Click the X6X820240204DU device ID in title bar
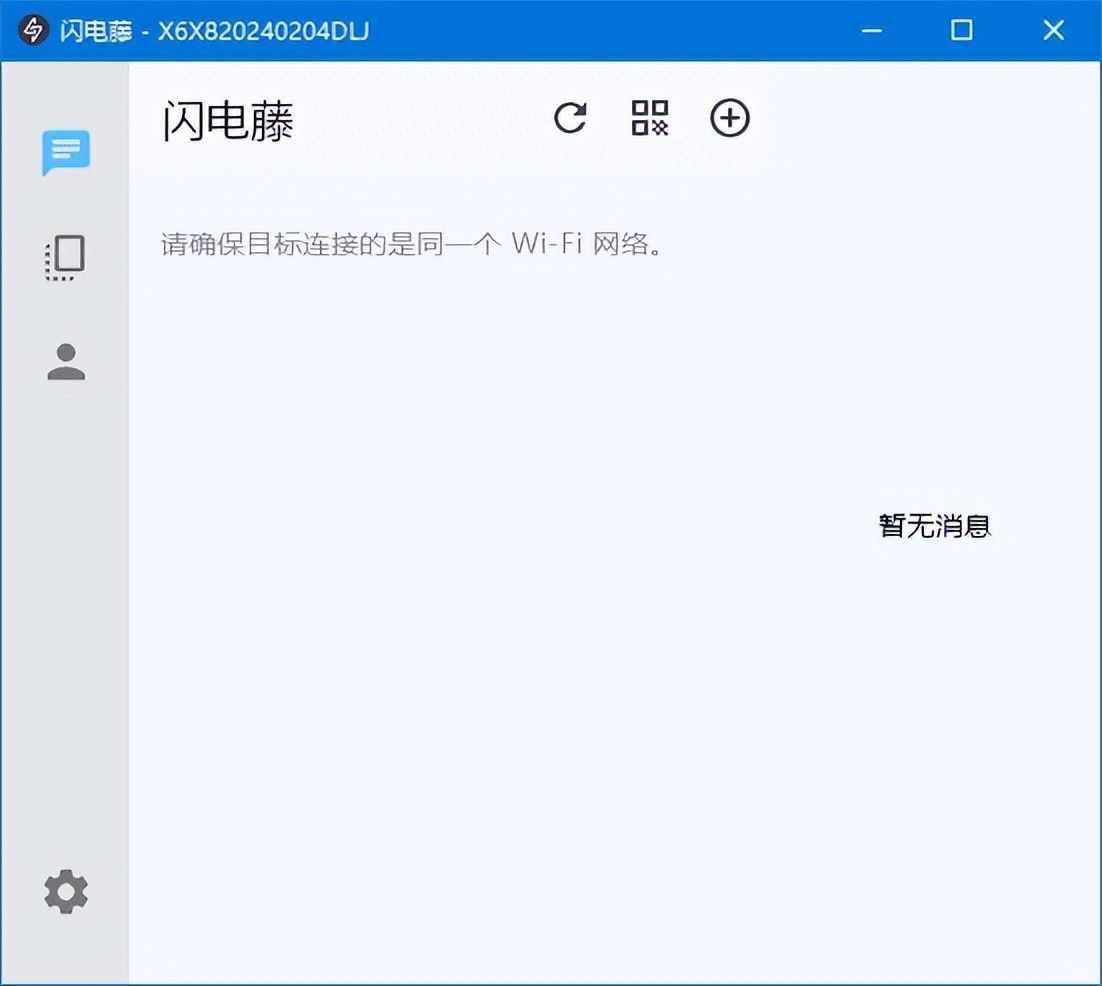The image size is (1102, 986). (263, 31)
